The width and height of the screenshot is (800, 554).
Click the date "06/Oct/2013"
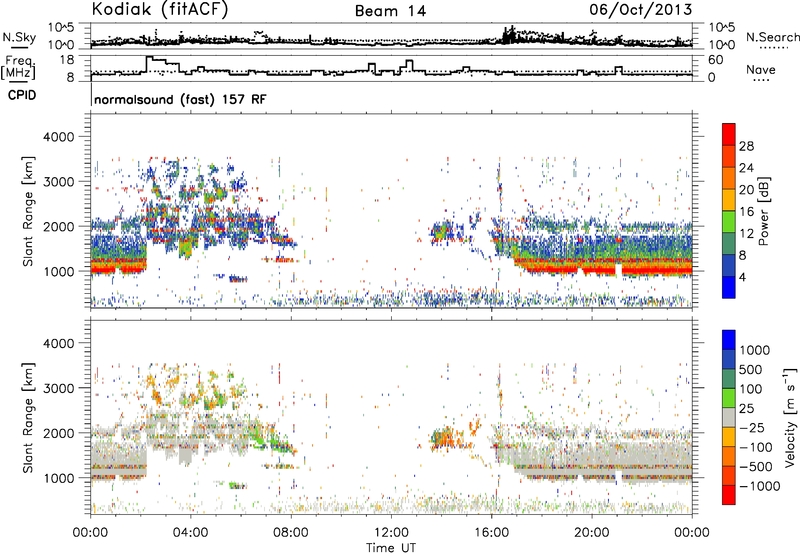641,9
